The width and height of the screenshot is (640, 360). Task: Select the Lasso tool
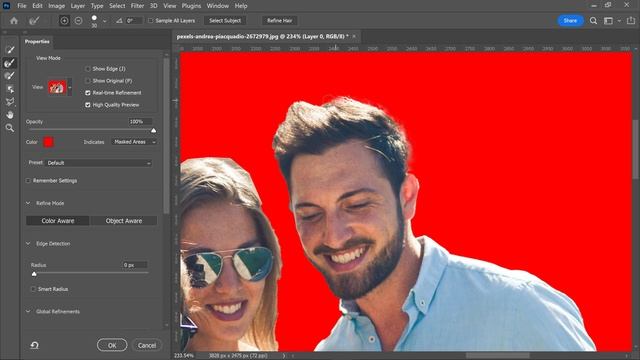point(10,102)
